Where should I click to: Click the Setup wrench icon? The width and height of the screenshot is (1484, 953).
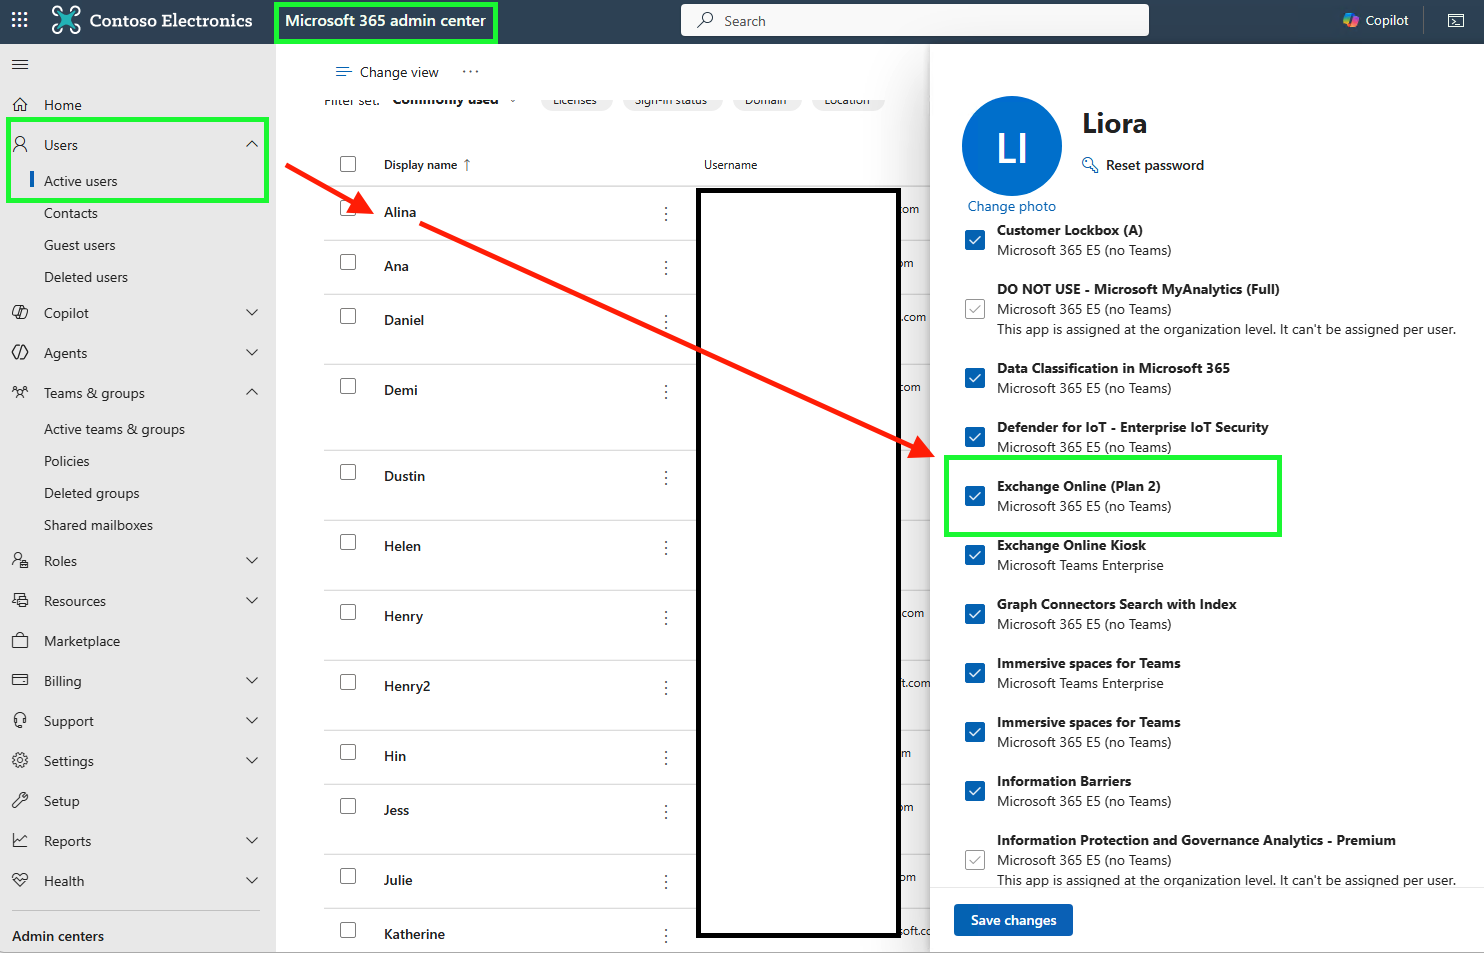tap(20, 801)
